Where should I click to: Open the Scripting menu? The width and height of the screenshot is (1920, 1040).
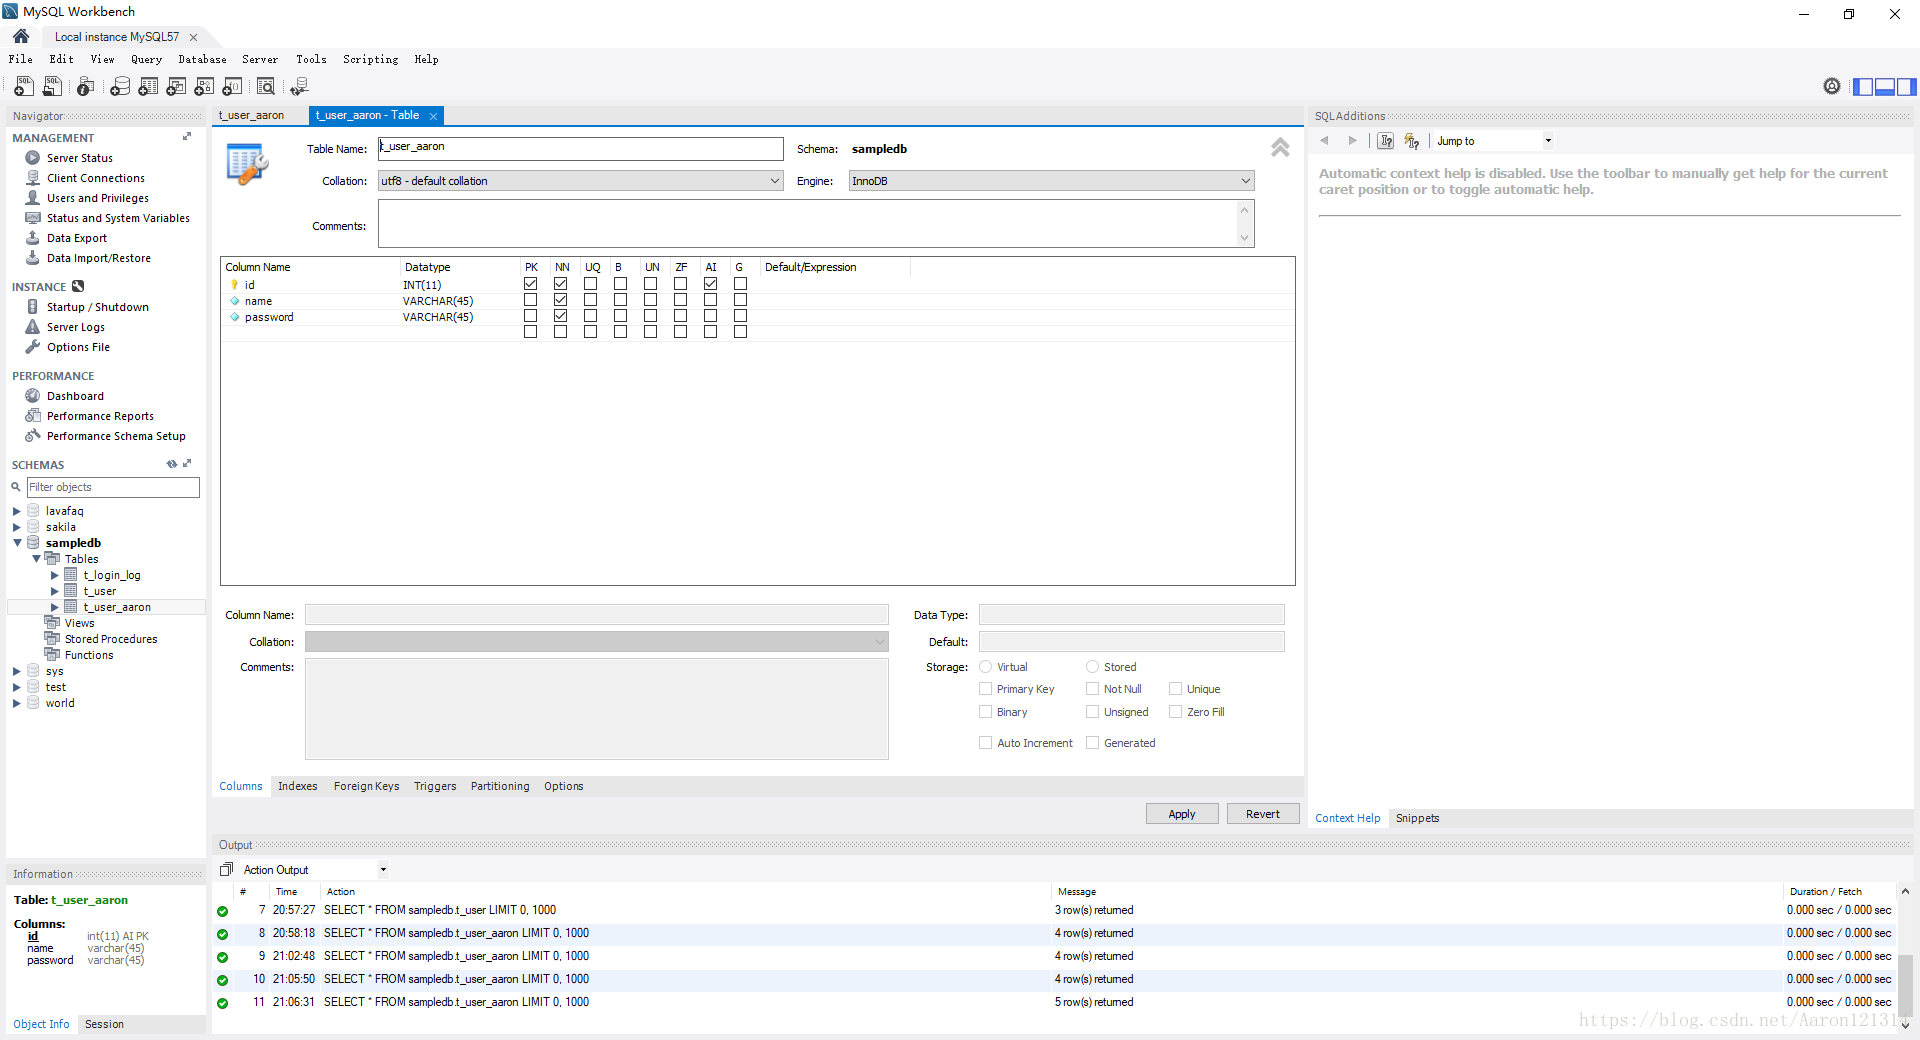coord(370,59)
